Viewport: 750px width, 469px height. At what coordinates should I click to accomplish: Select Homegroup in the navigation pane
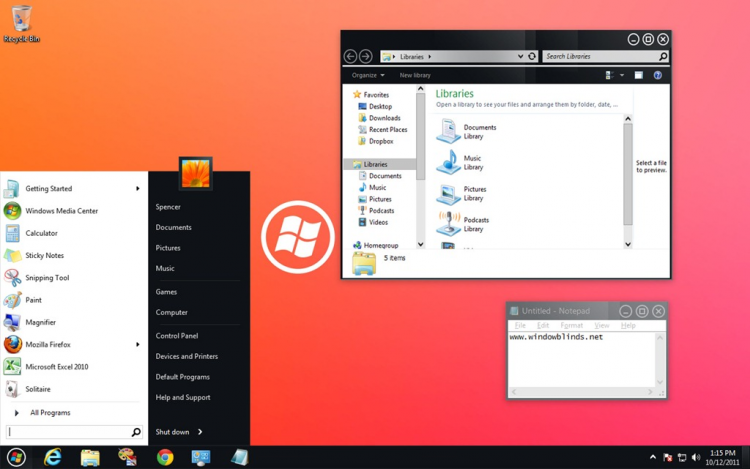click(x=375, y=245)
